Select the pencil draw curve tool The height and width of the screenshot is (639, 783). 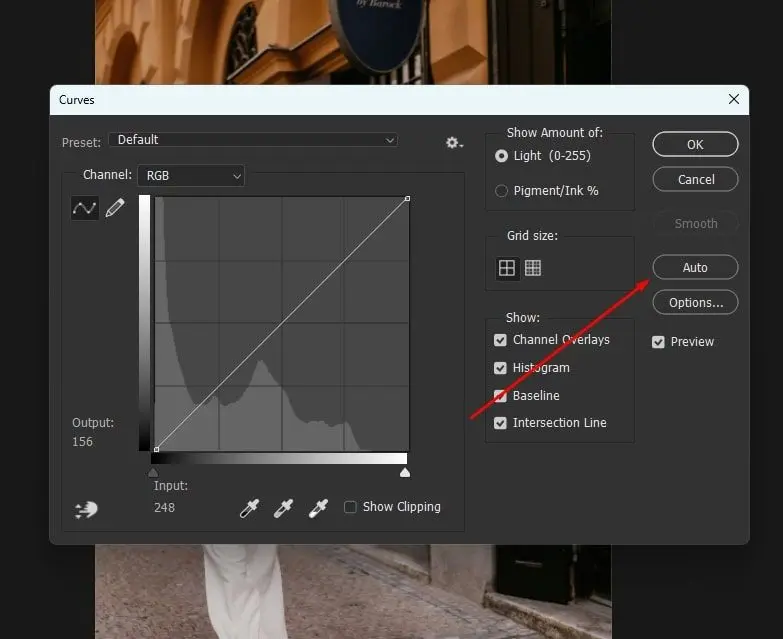(115, 208)
